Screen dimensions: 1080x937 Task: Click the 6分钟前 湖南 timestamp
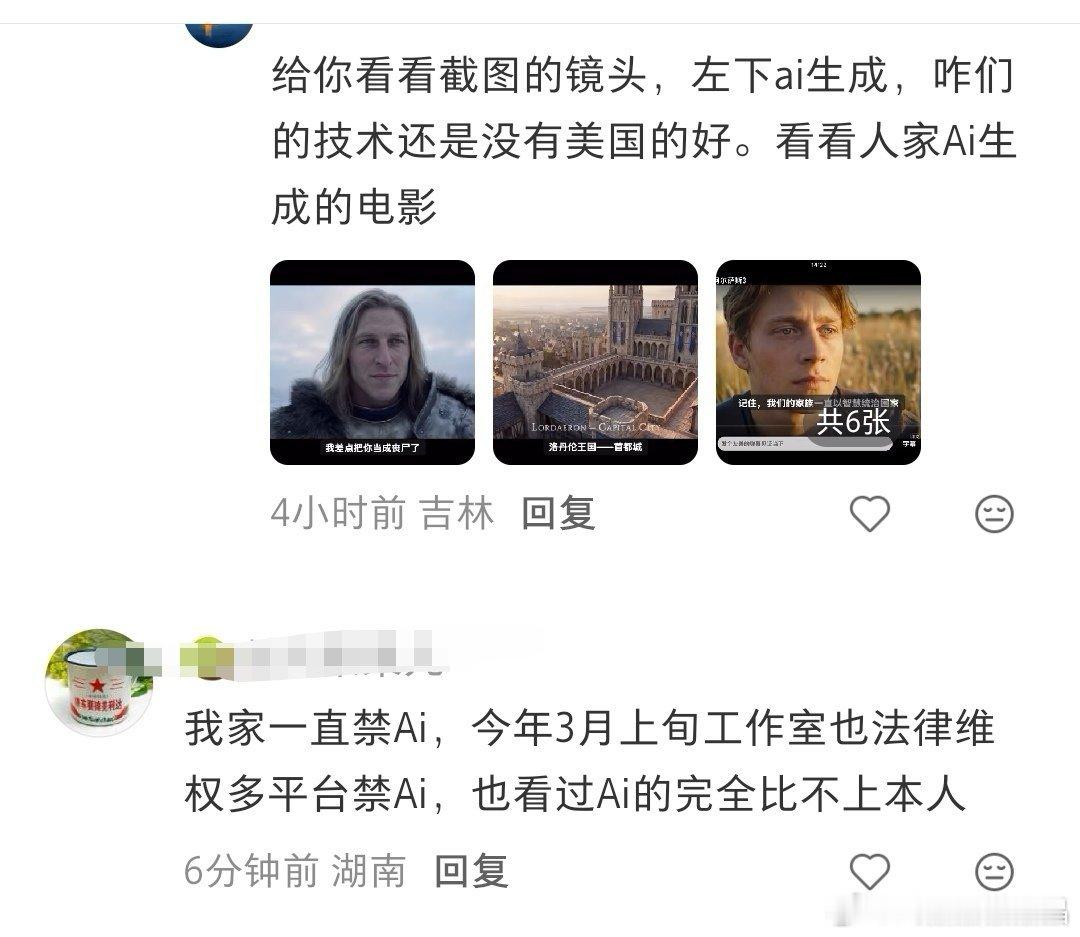(295, 871)
